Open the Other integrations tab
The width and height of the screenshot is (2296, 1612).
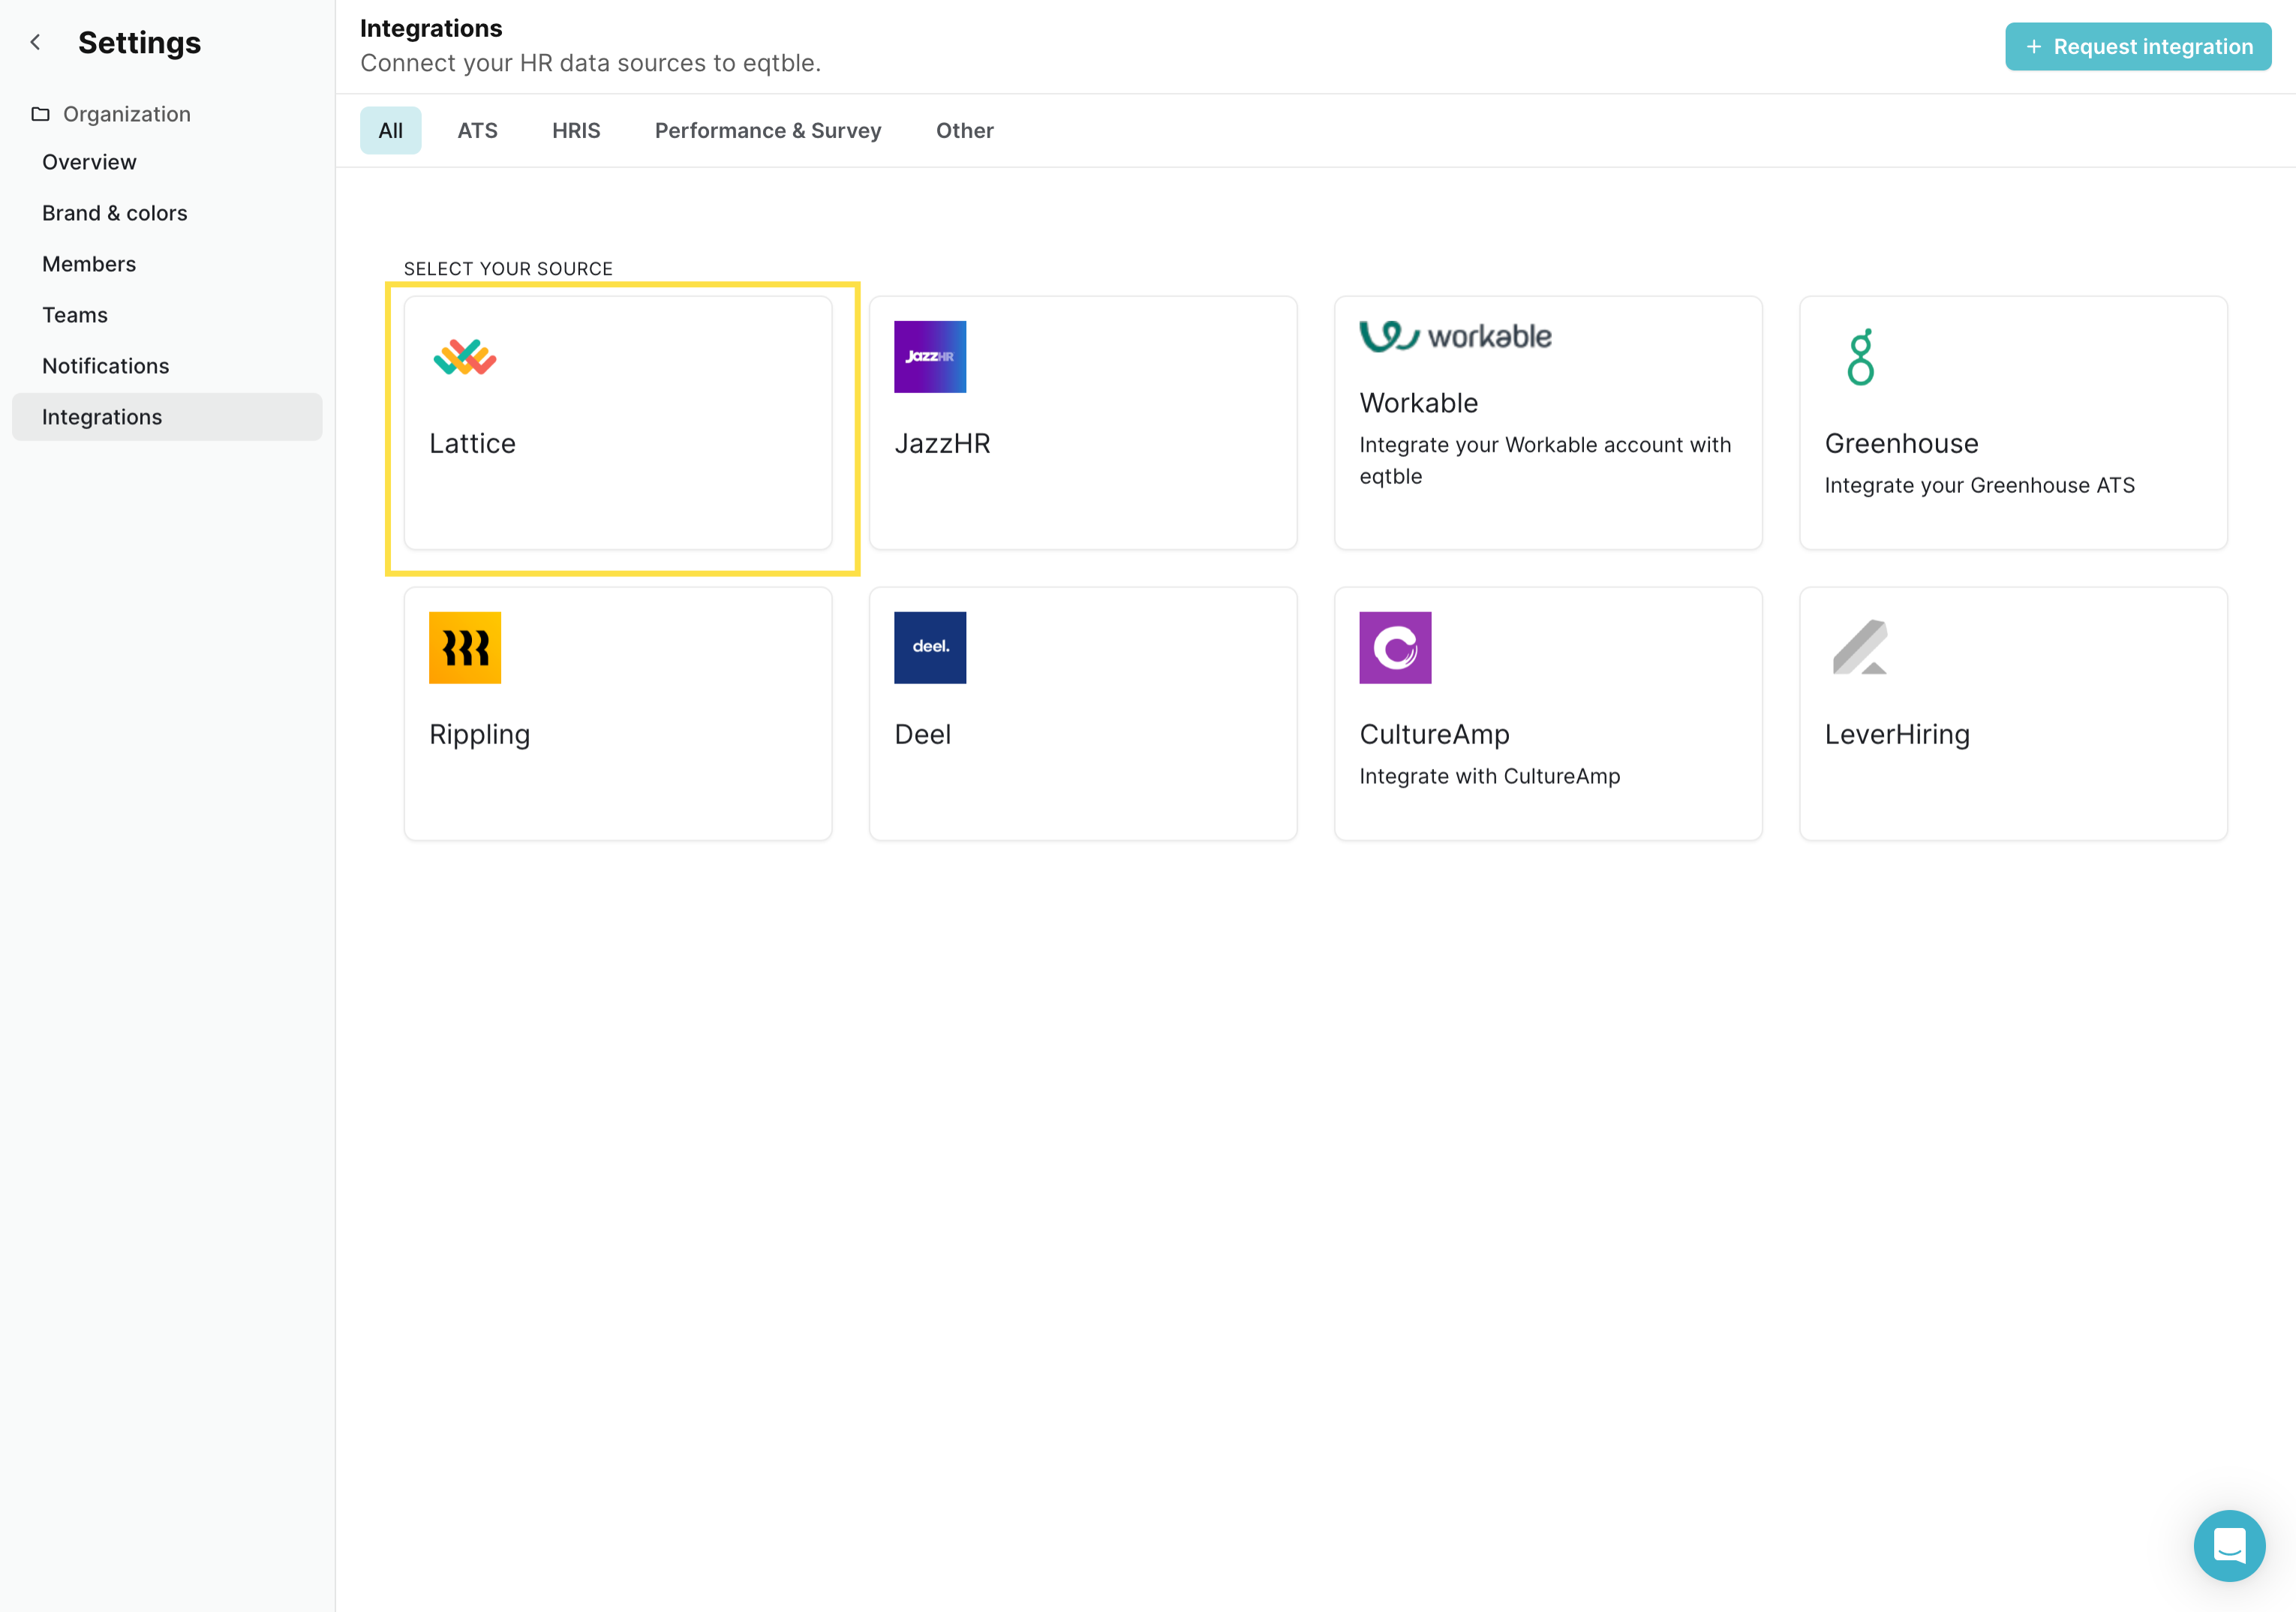964,131
